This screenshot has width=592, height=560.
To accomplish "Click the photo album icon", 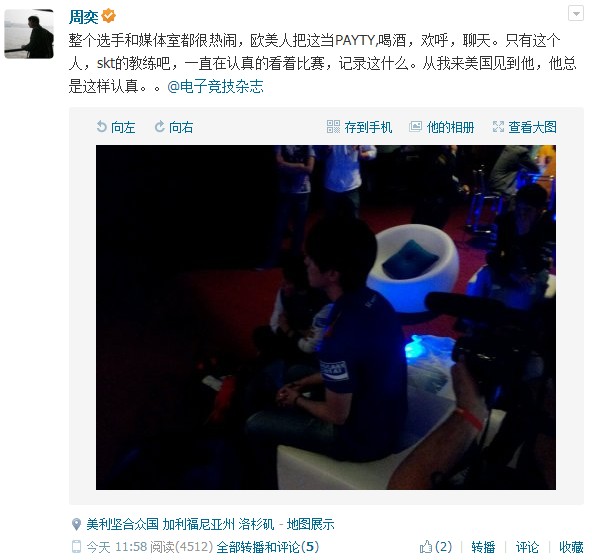I will click(x=415, y=127).
